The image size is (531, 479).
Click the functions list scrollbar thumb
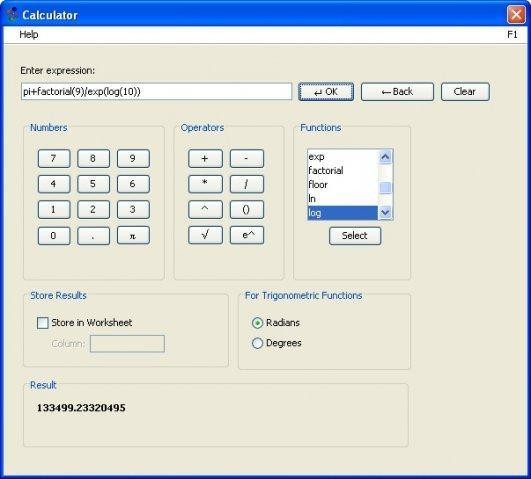[385, 187]
